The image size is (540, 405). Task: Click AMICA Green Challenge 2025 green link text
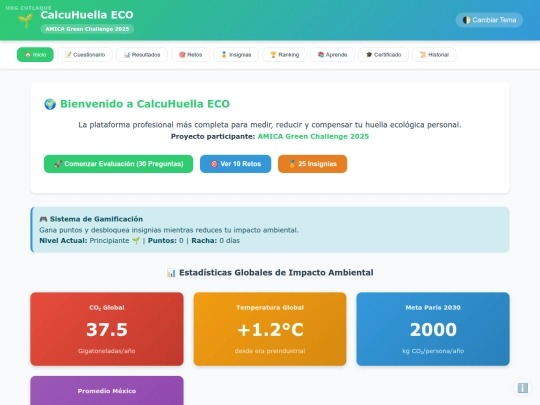click(313, 136)
